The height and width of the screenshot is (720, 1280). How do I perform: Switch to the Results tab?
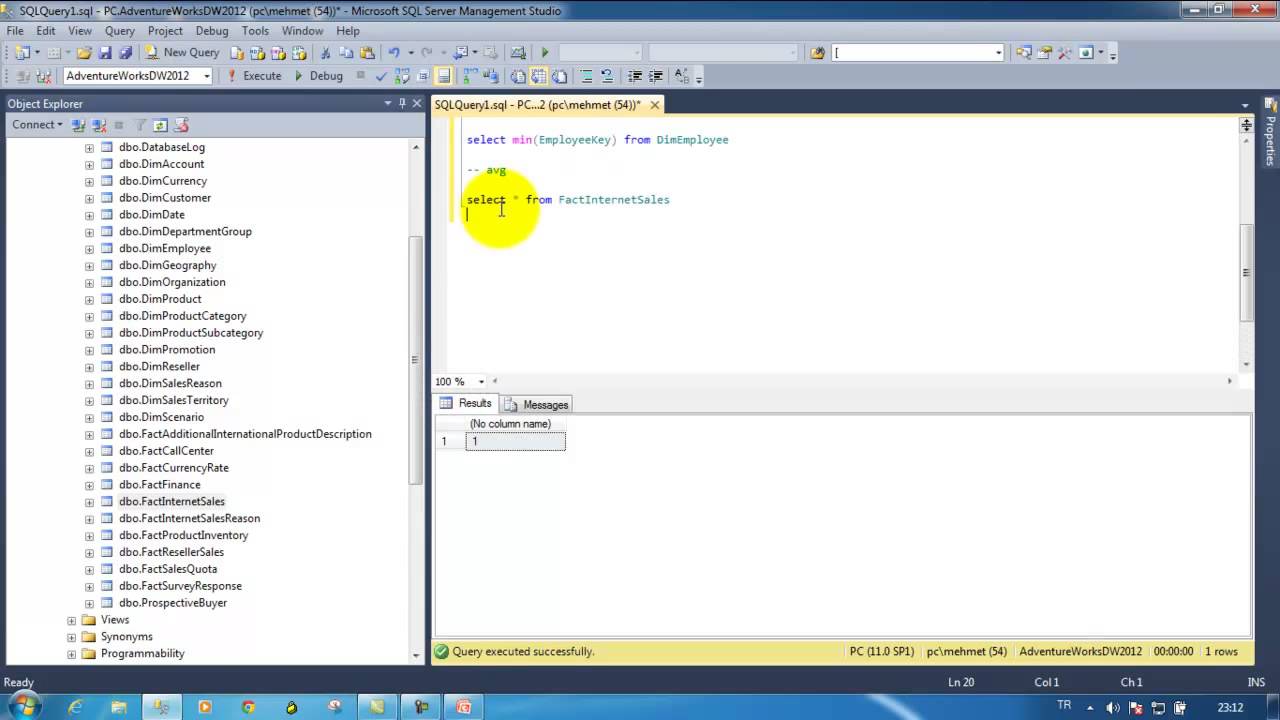[466, 403]
